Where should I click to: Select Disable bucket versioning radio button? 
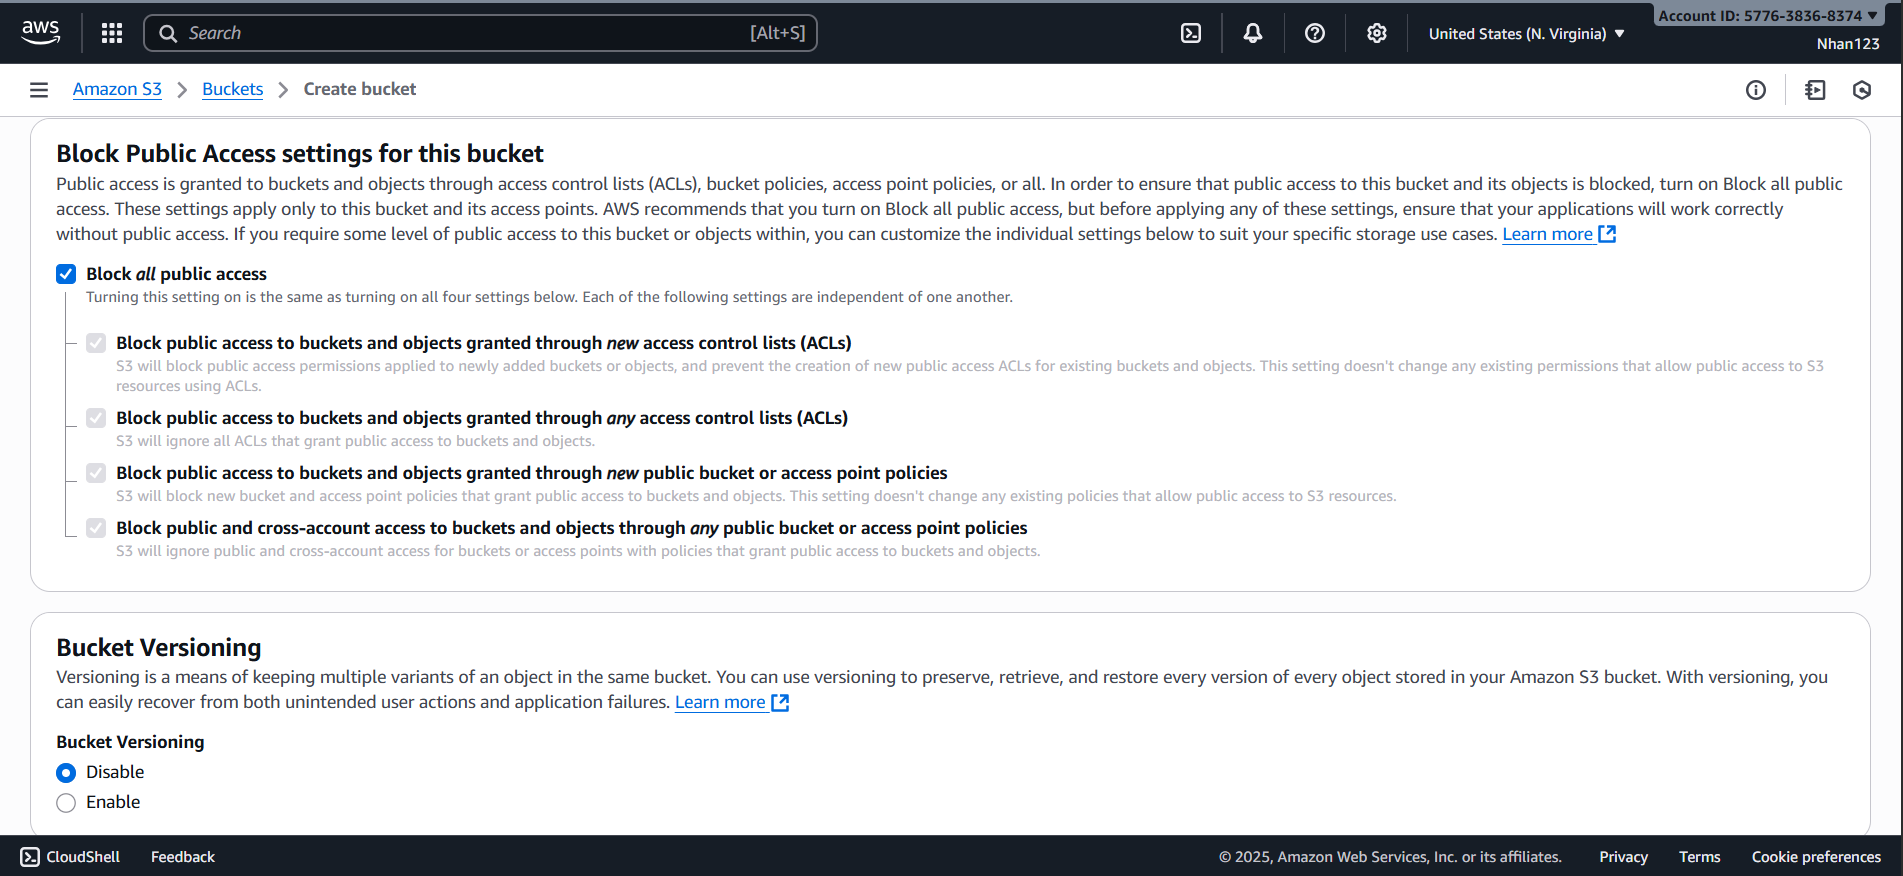66,773
